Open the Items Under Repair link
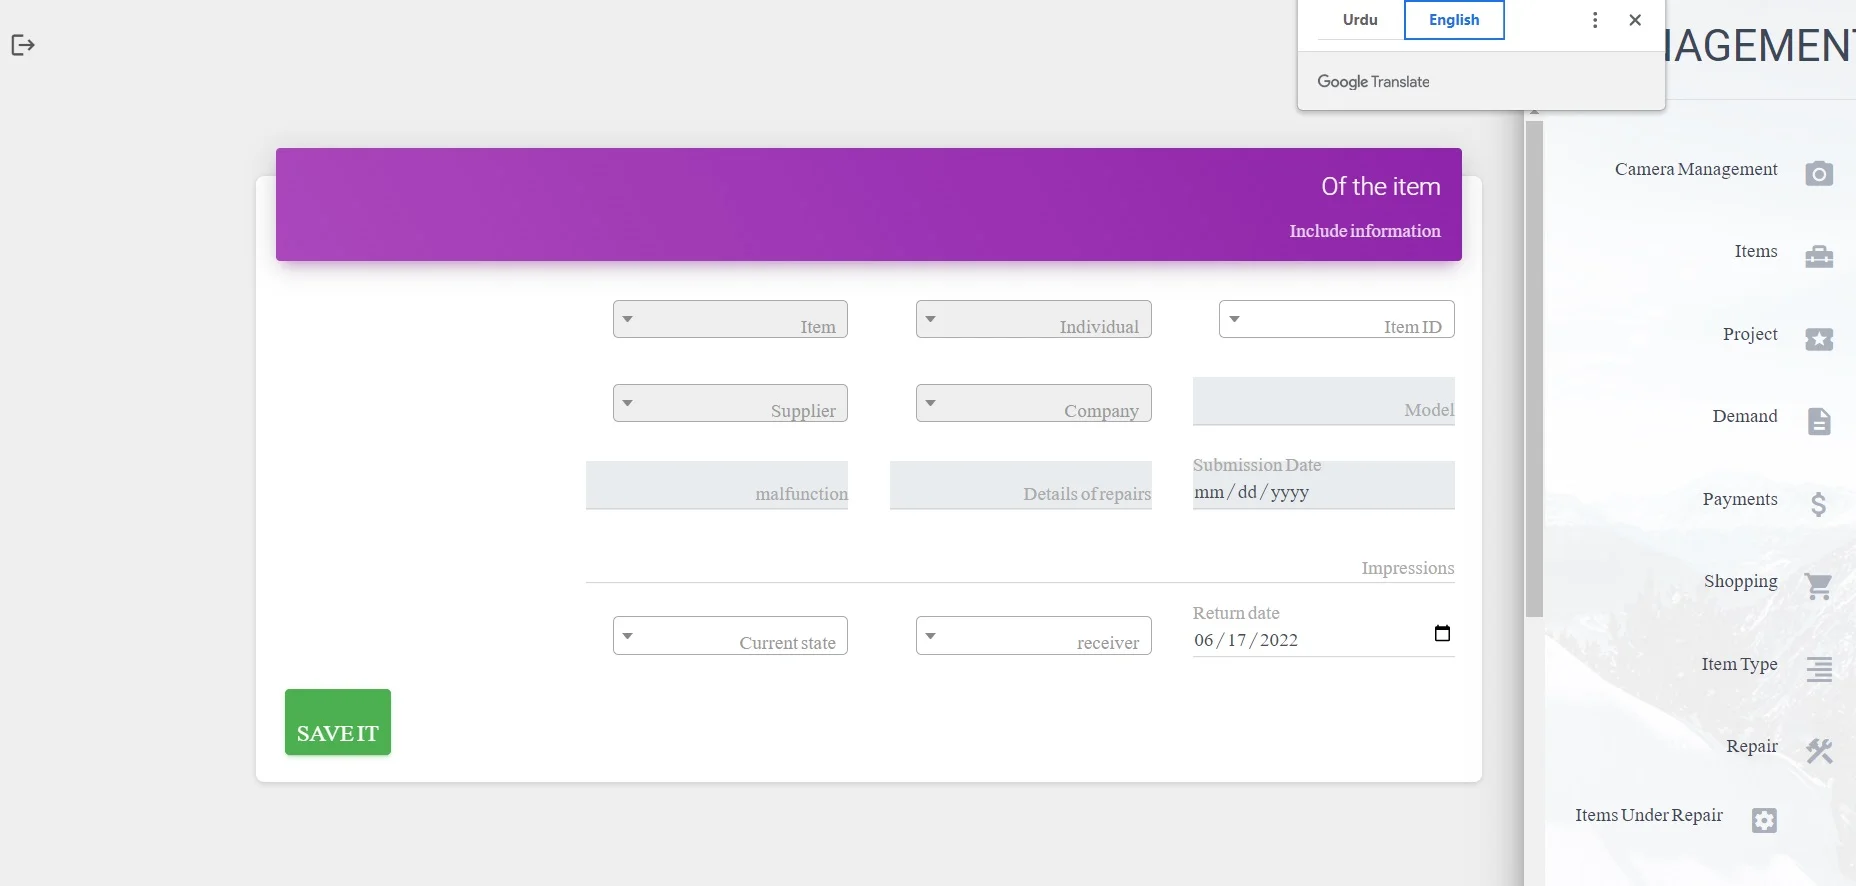 [x=1648, y=816]
